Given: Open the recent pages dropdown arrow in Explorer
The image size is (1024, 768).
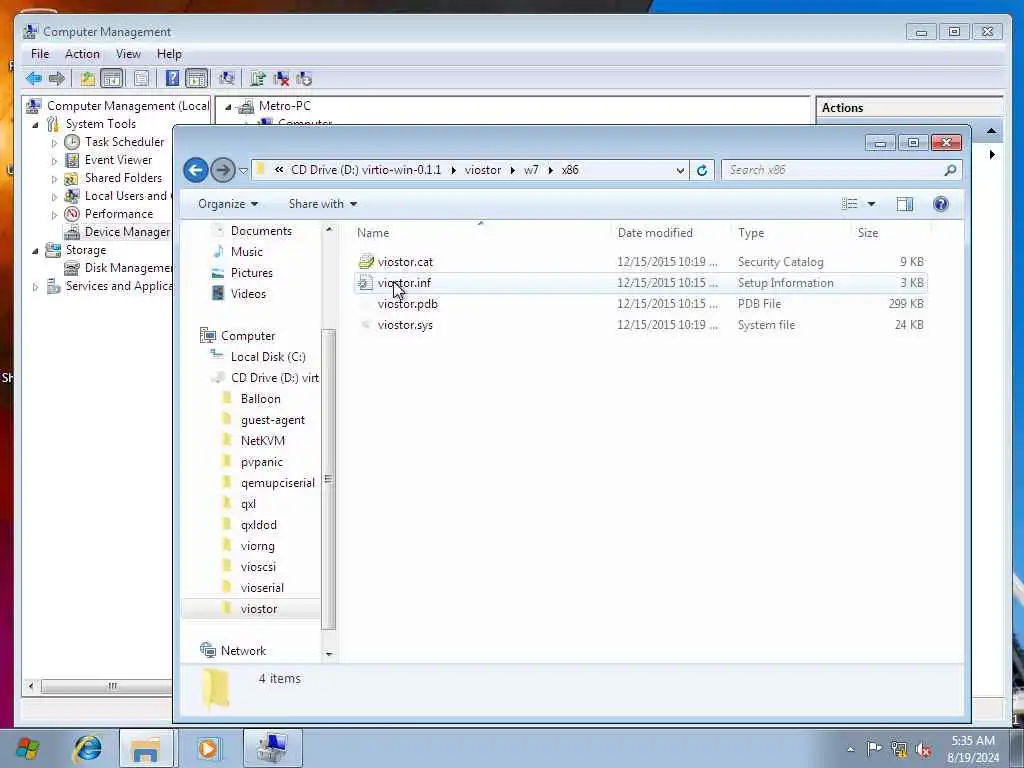Looking at the screenshot, I should pos(243,171).
